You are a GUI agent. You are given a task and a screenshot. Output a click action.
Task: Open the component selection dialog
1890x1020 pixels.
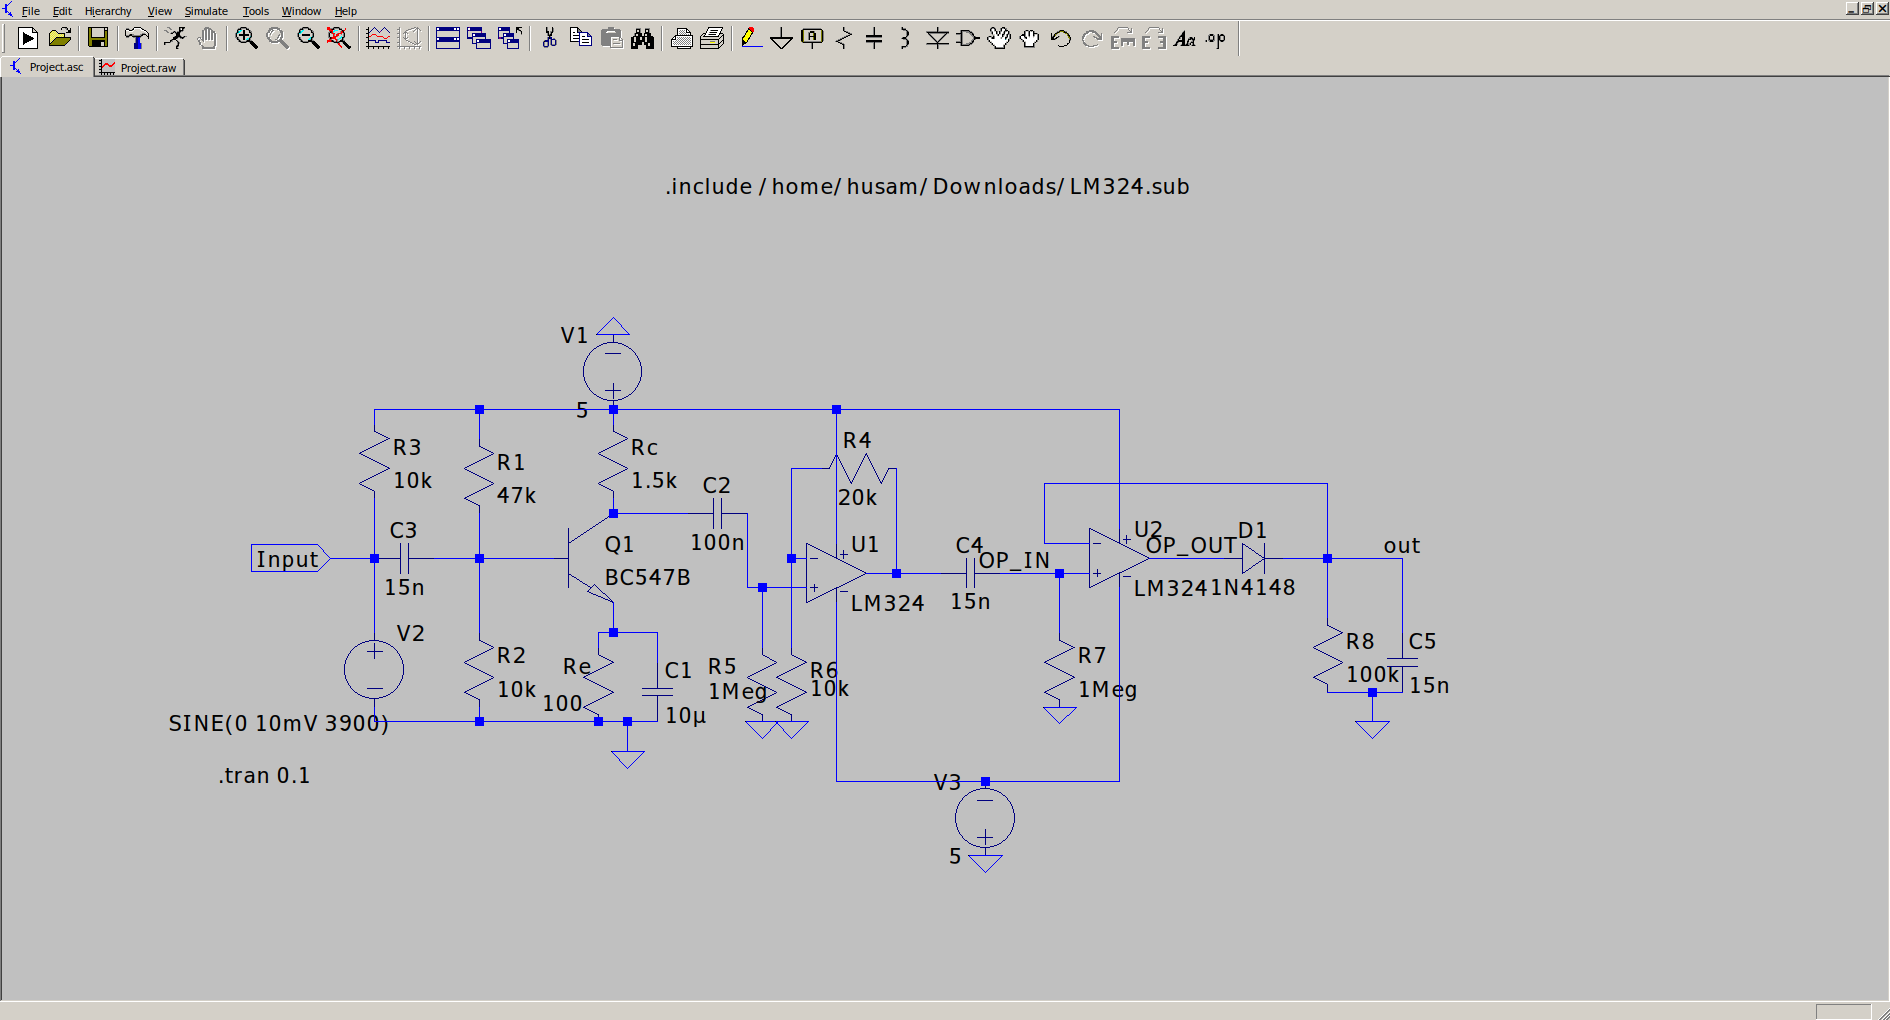(966, 38)
